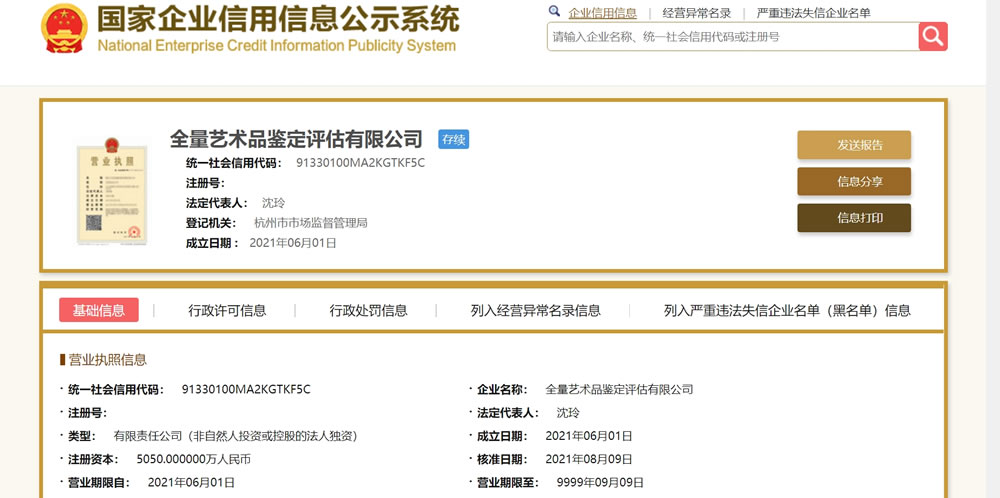Click legal representative 沈玲 in header card
This screenshot has height=498, width=1000.
pos(274,203)
